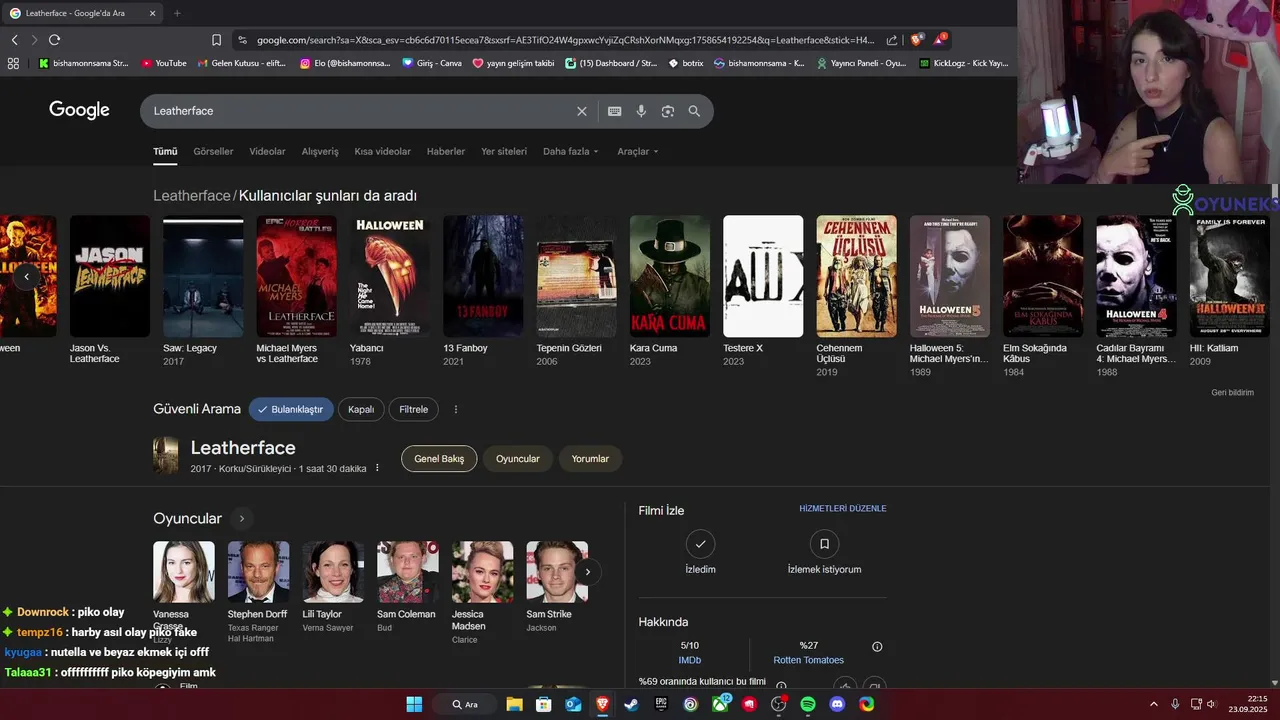1280x720 pixels.
Task: Open the Windows Start menu
Action: tap(414, 704)
